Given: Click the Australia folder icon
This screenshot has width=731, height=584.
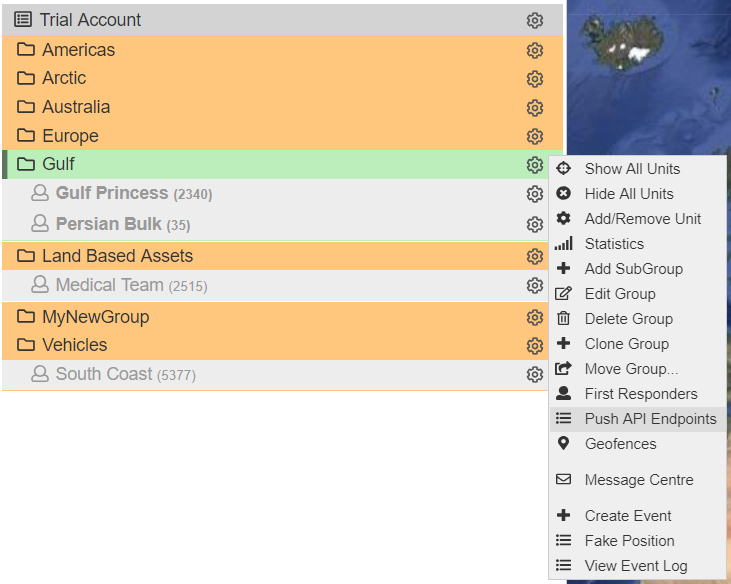Looking at the screenshot, I should pyautogui.click(x=26, y=107).
